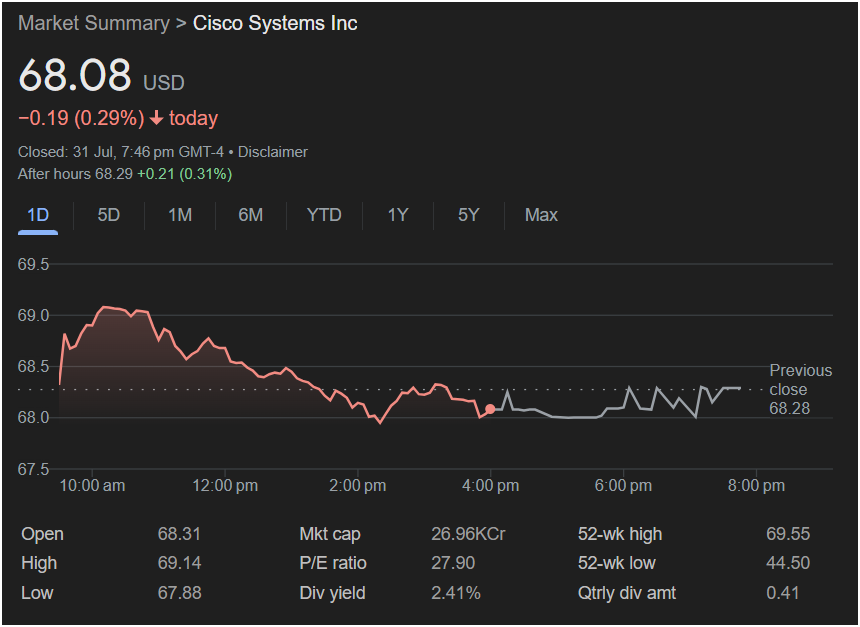The height and width of the screenshot is (627, 860).
Task: Click the 52-wk high value 69.55
Action: click(788, 534)
